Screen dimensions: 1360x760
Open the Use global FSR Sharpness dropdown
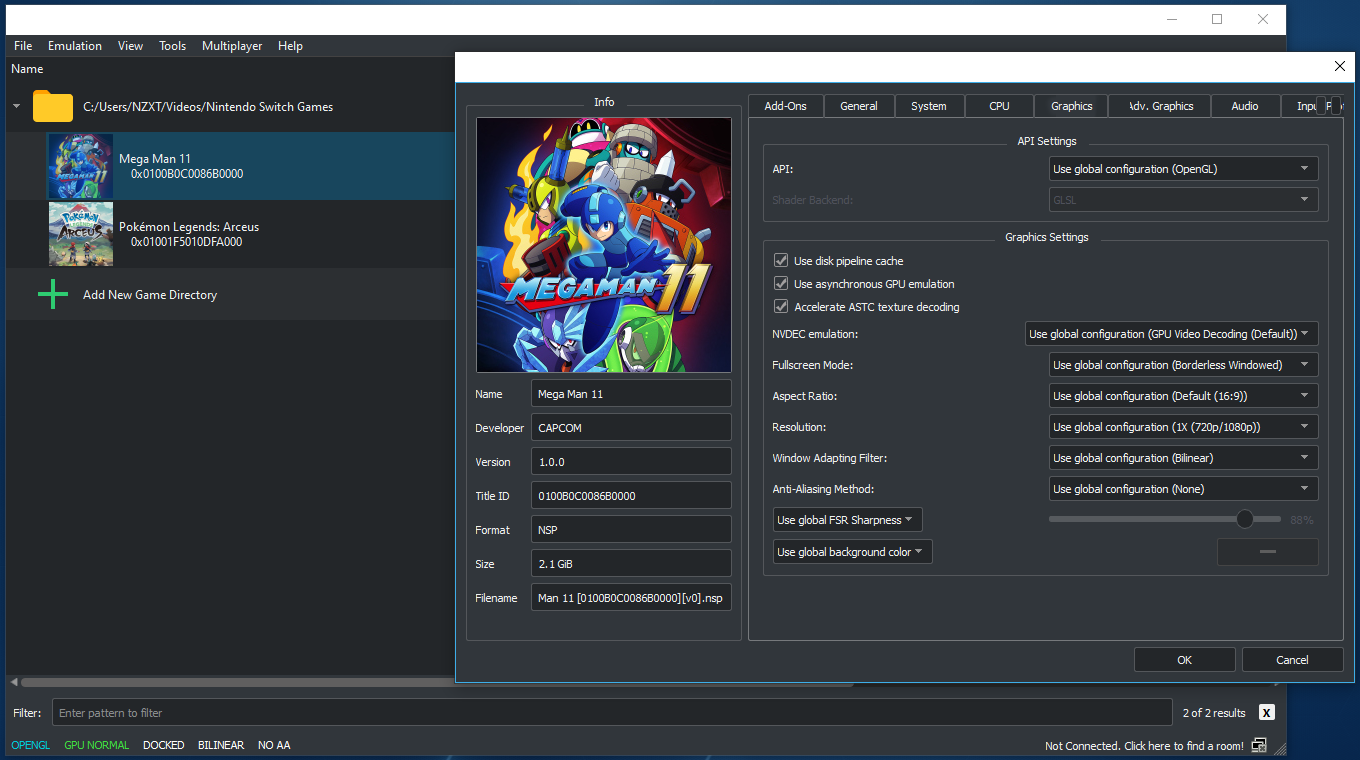(x=848, y=520)
